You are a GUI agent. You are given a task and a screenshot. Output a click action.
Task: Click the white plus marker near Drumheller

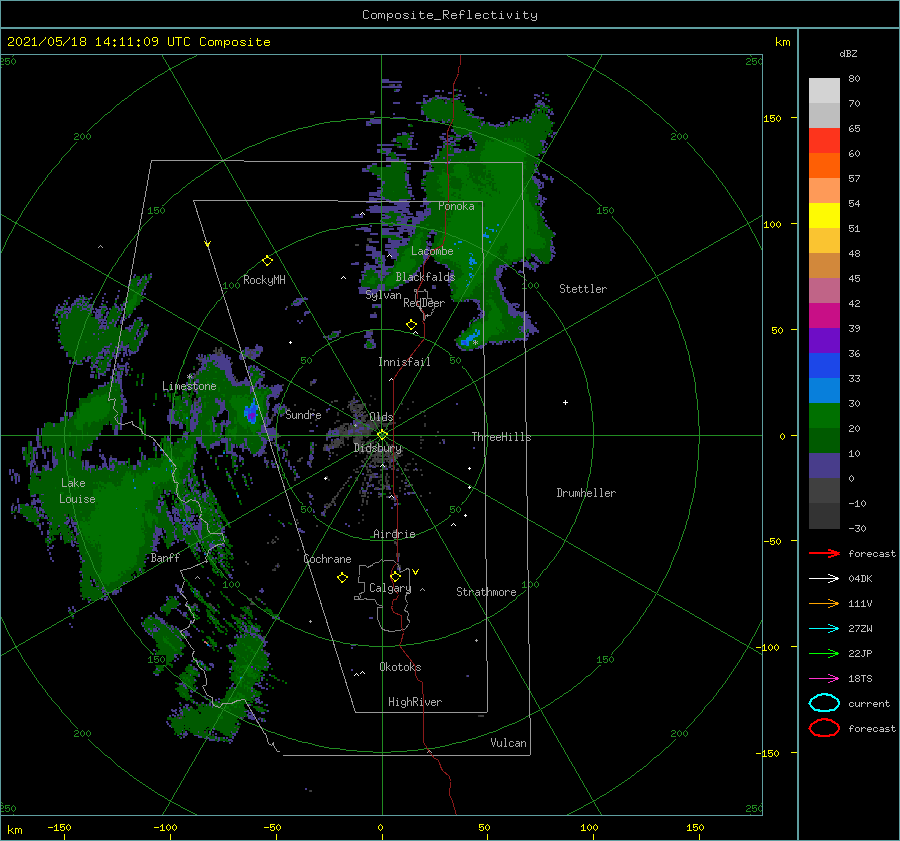(x=565, y=402)
